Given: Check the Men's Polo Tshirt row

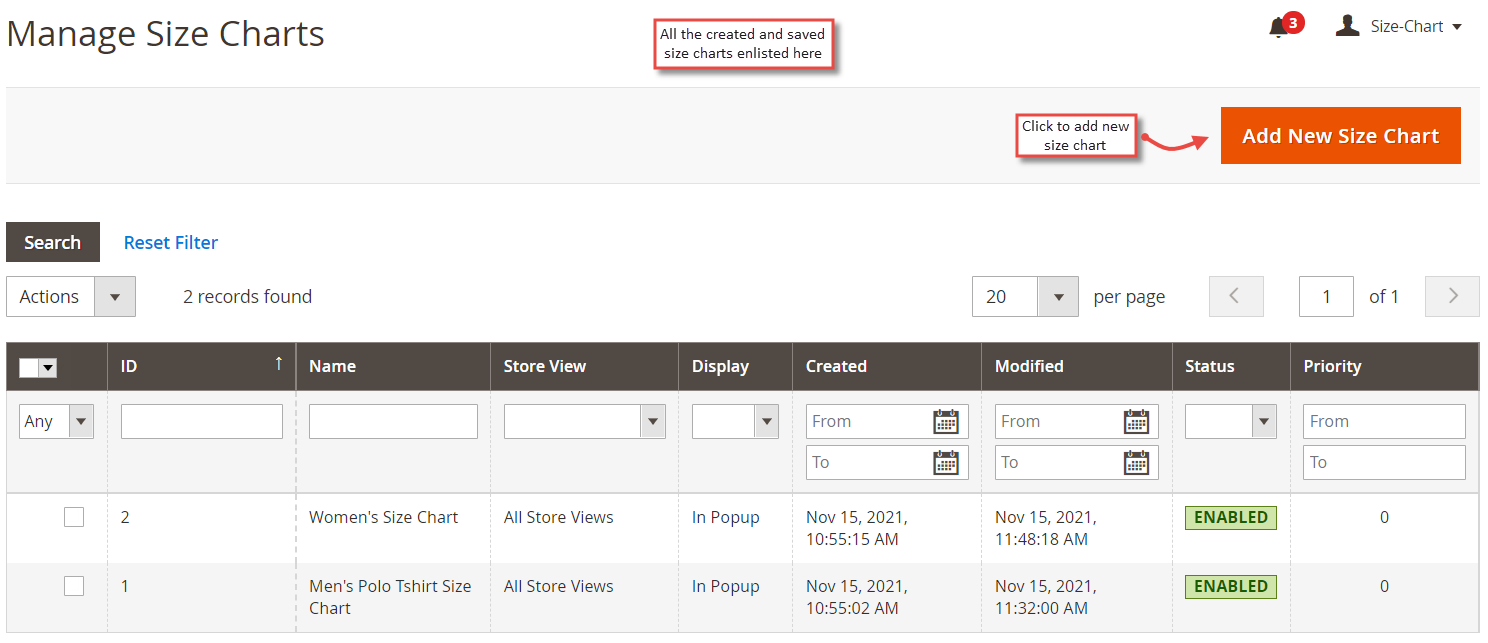Looking at the screenshot, I should 74,586.
